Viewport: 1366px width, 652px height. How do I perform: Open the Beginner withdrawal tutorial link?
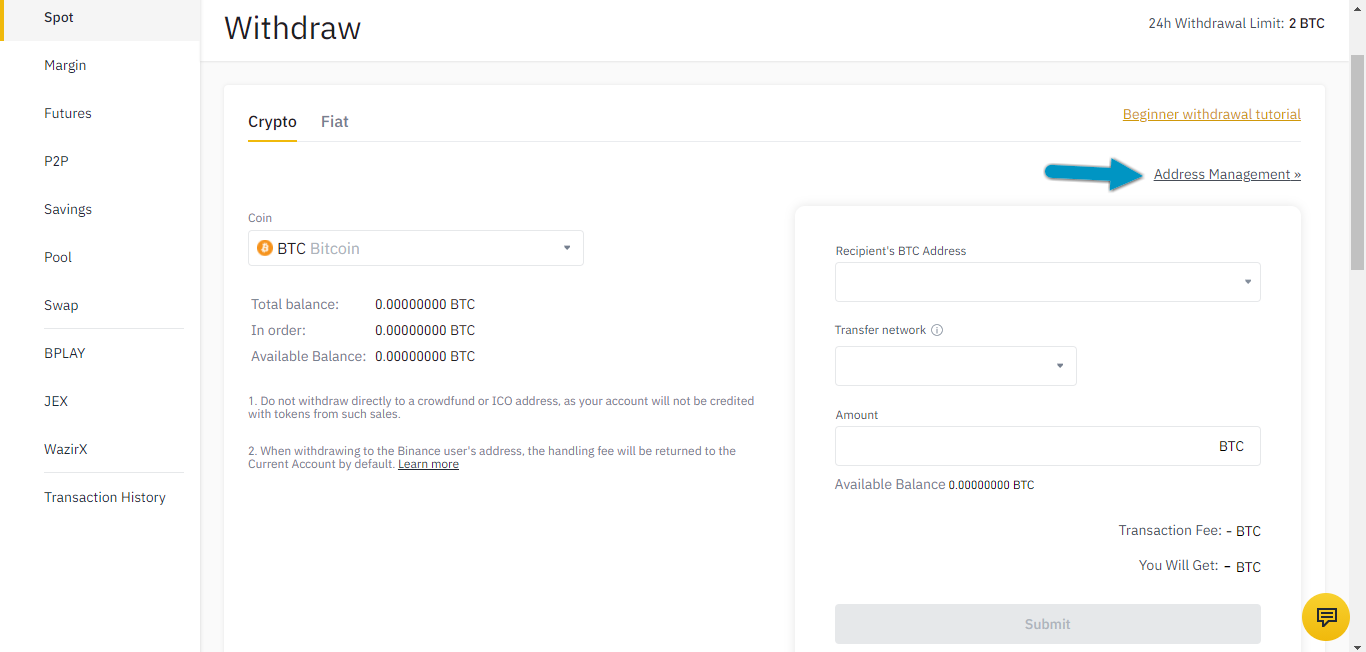coord(1211,114)
